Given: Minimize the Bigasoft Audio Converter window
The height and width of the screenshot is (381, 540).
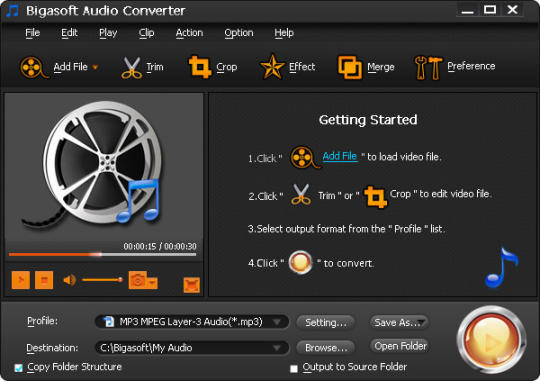Looking at the screenshot, I should click(x=467, y=10).
